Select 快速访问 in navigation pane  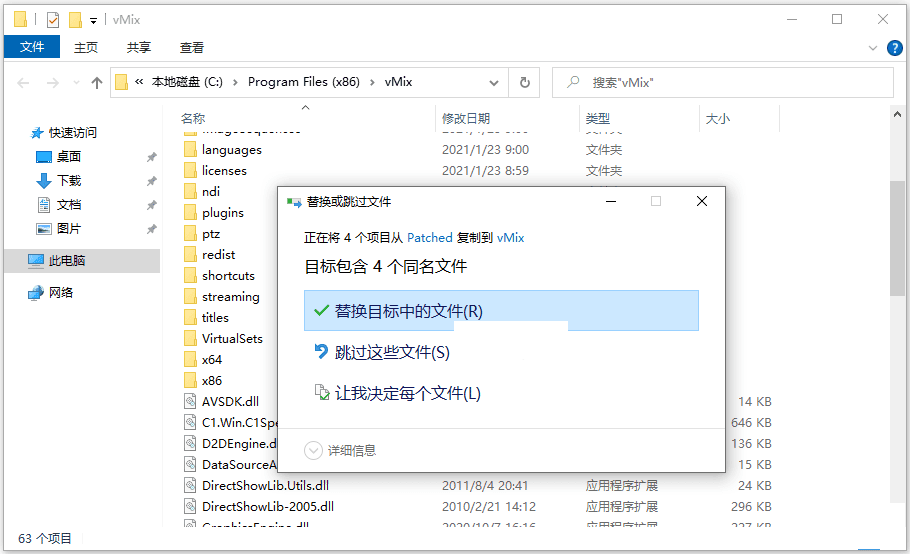pyautogui.click(x=73, y=133)
